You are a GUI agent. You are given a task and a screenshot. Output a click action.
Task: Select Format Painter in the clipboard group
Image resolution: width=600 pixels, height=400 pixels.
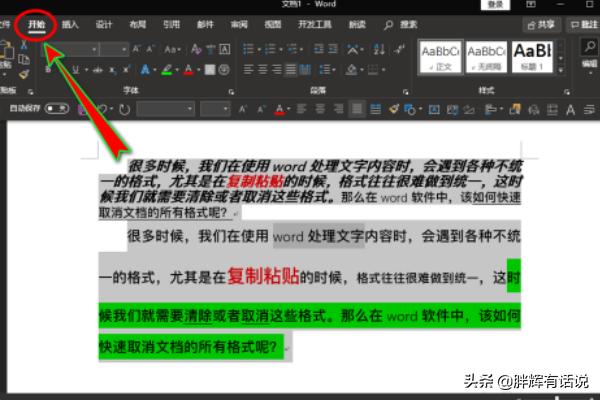point(24,73)
